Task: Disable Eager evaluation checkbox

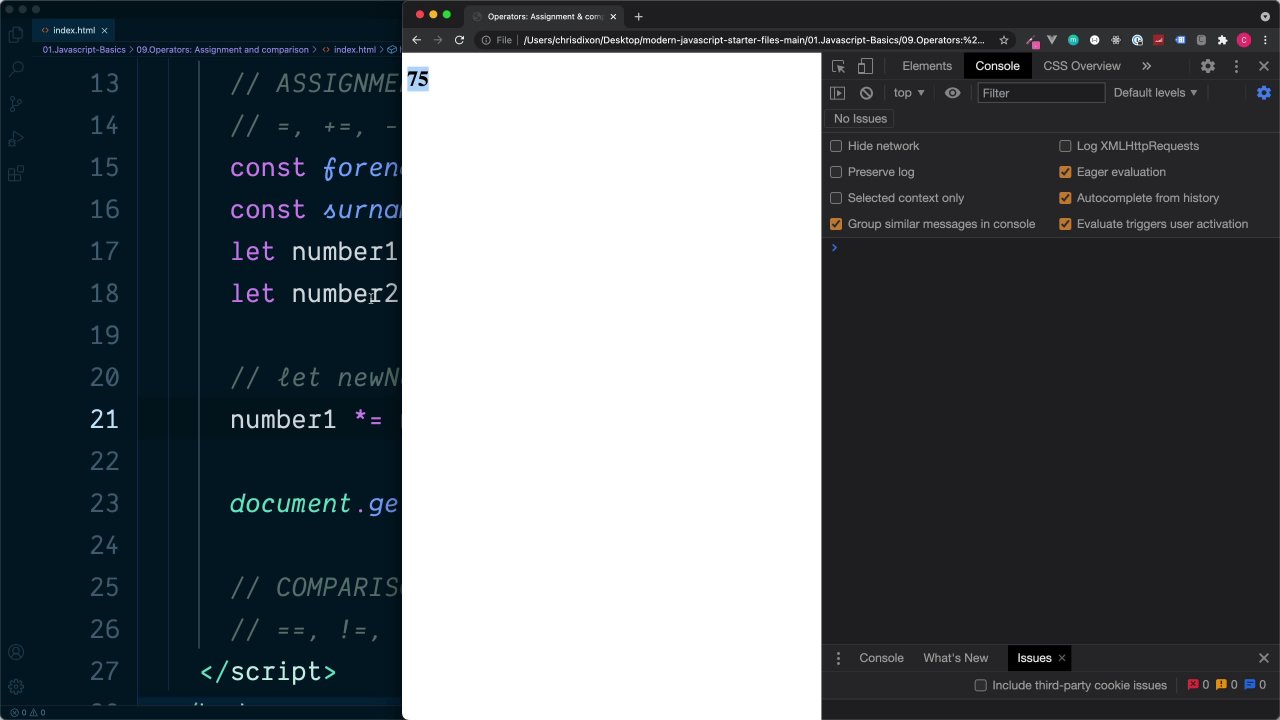Action: (x=1065, y=172)
